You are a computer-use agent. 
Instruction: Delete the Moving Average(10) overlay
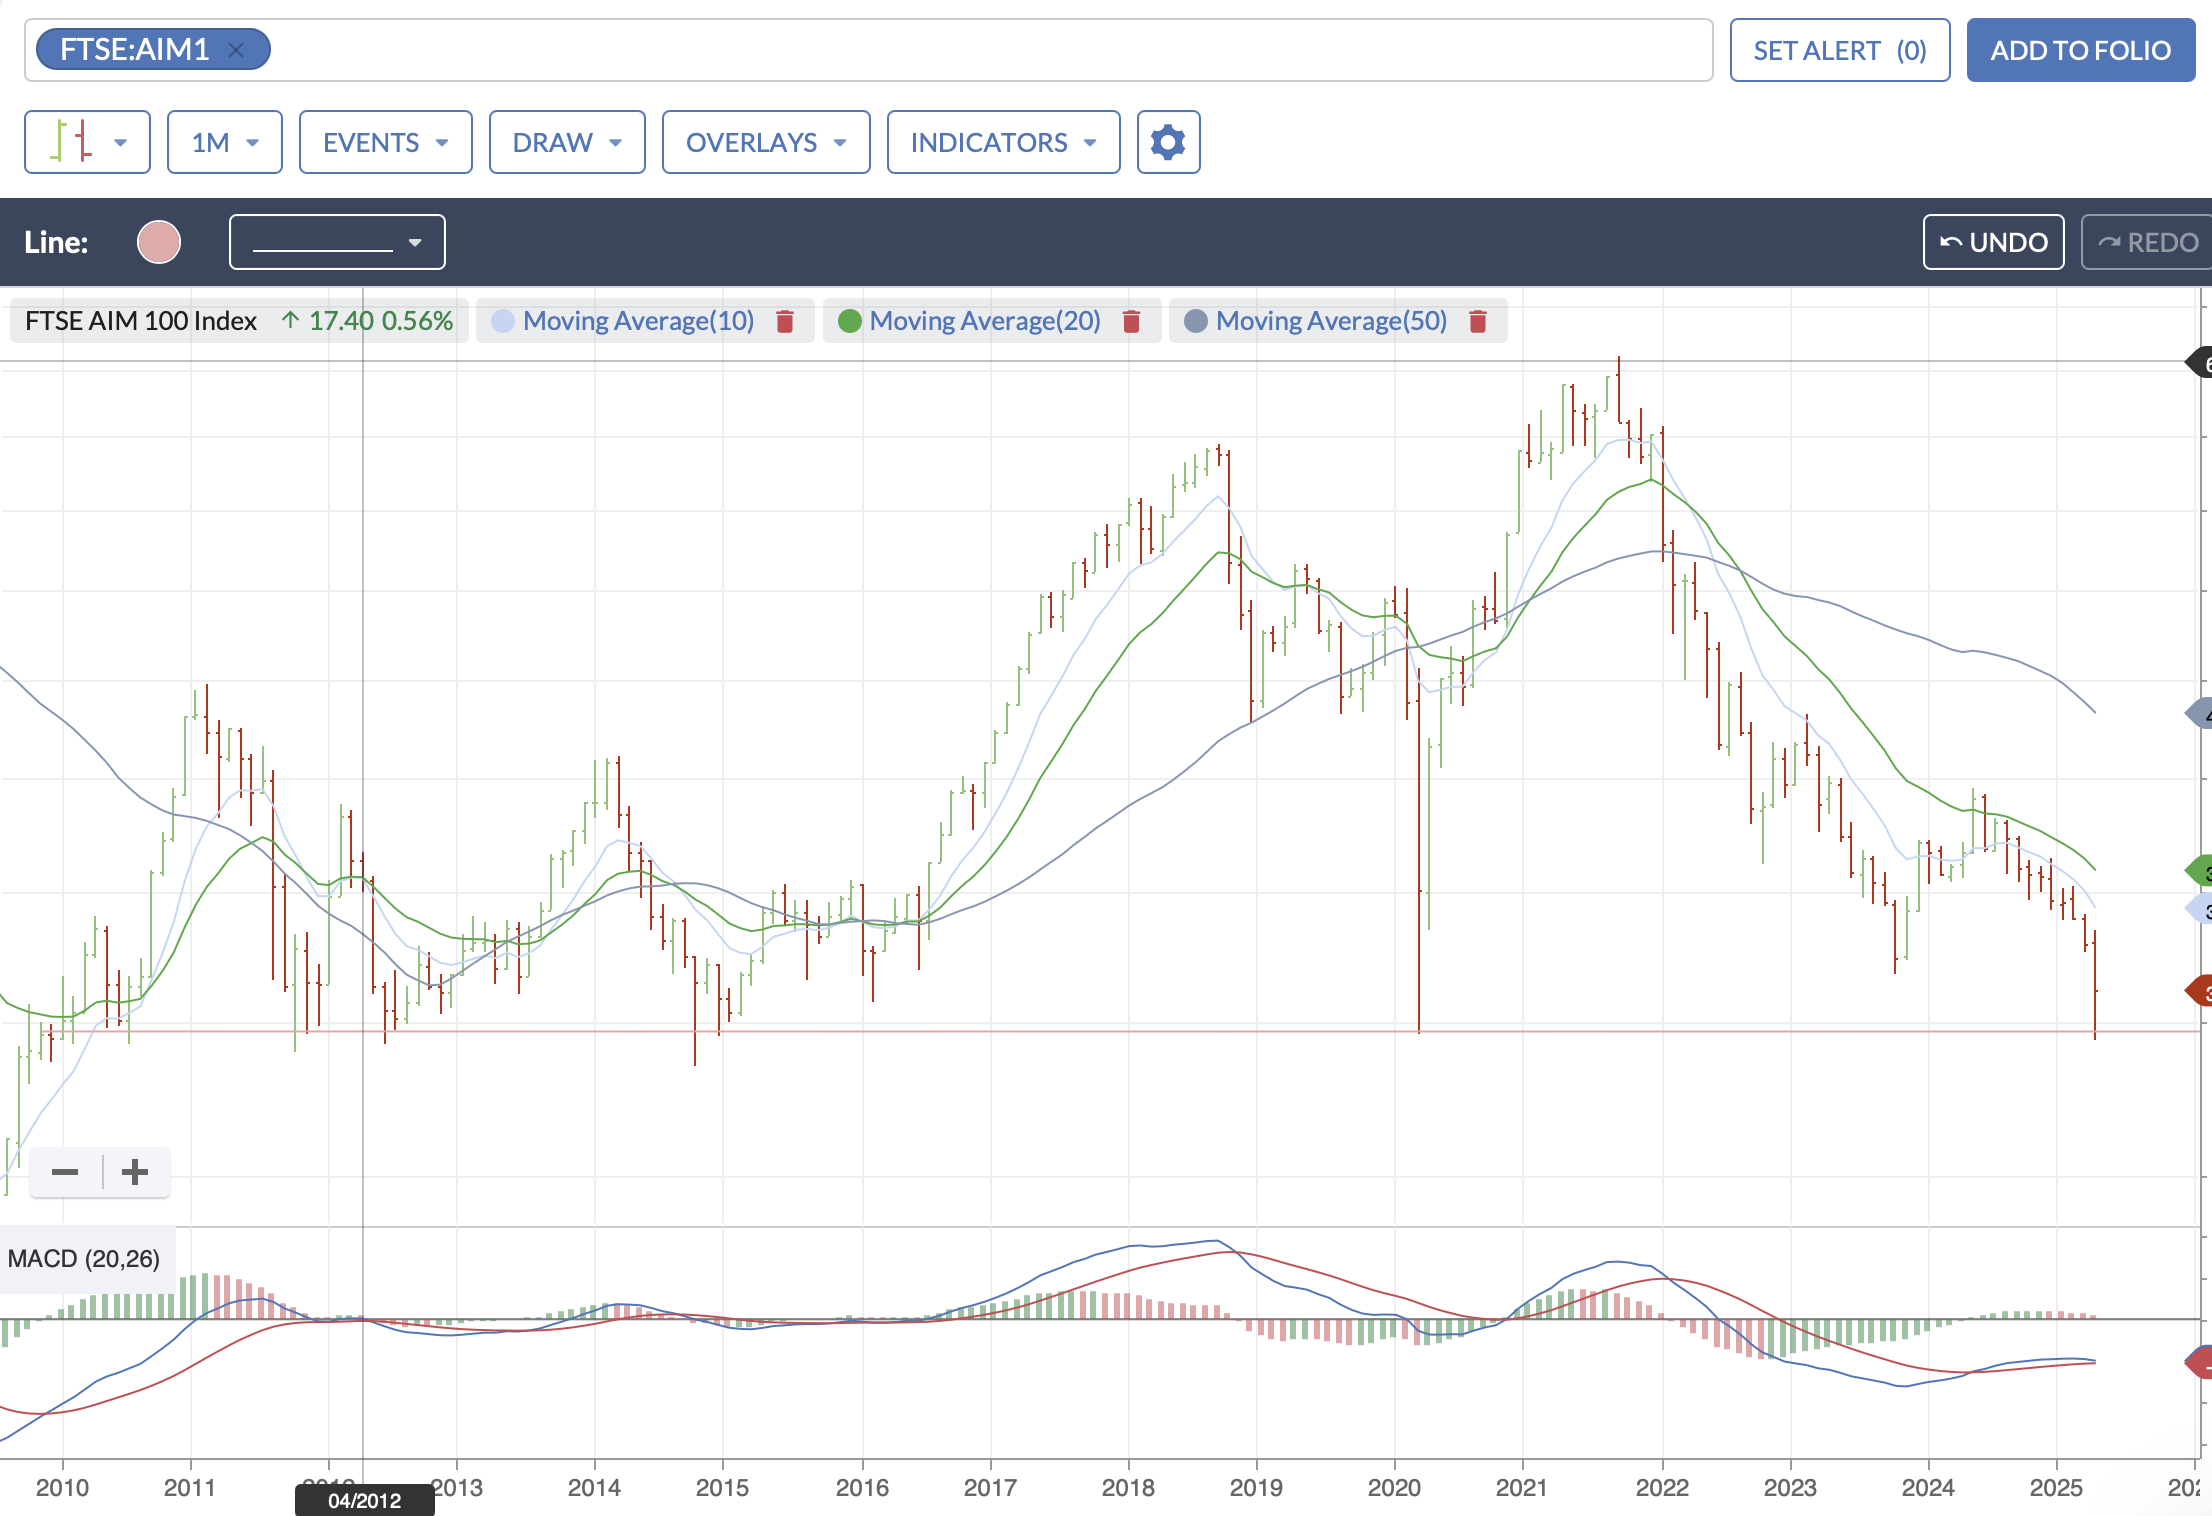click(785, 321)
